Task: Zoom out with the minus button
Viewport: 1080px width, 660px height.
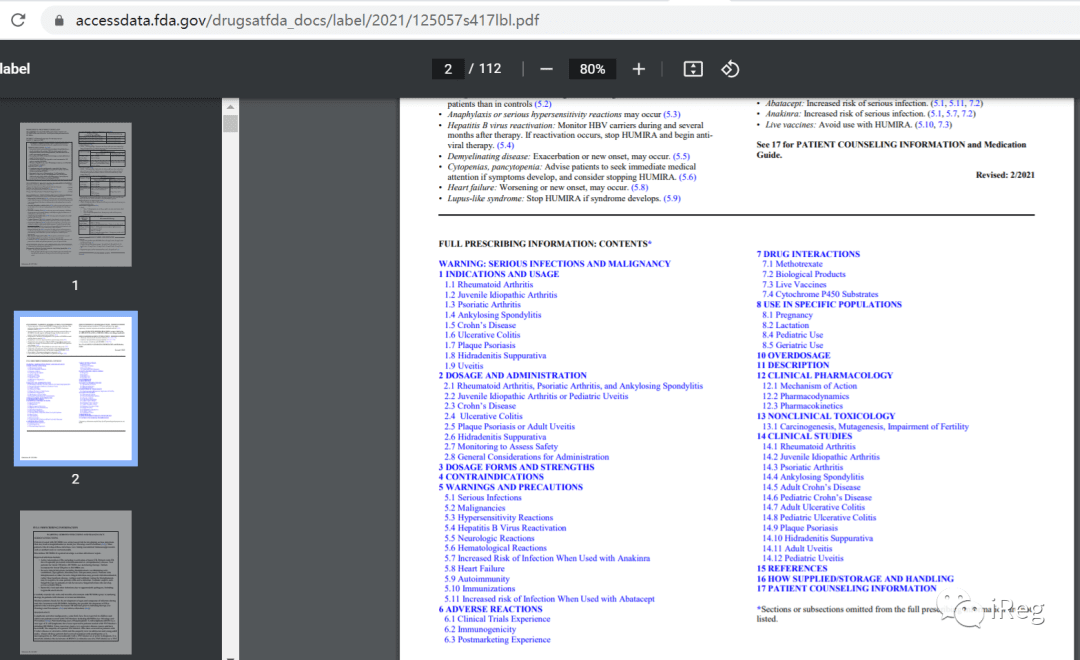Action: pyautogui.click(x=546, y=69)
